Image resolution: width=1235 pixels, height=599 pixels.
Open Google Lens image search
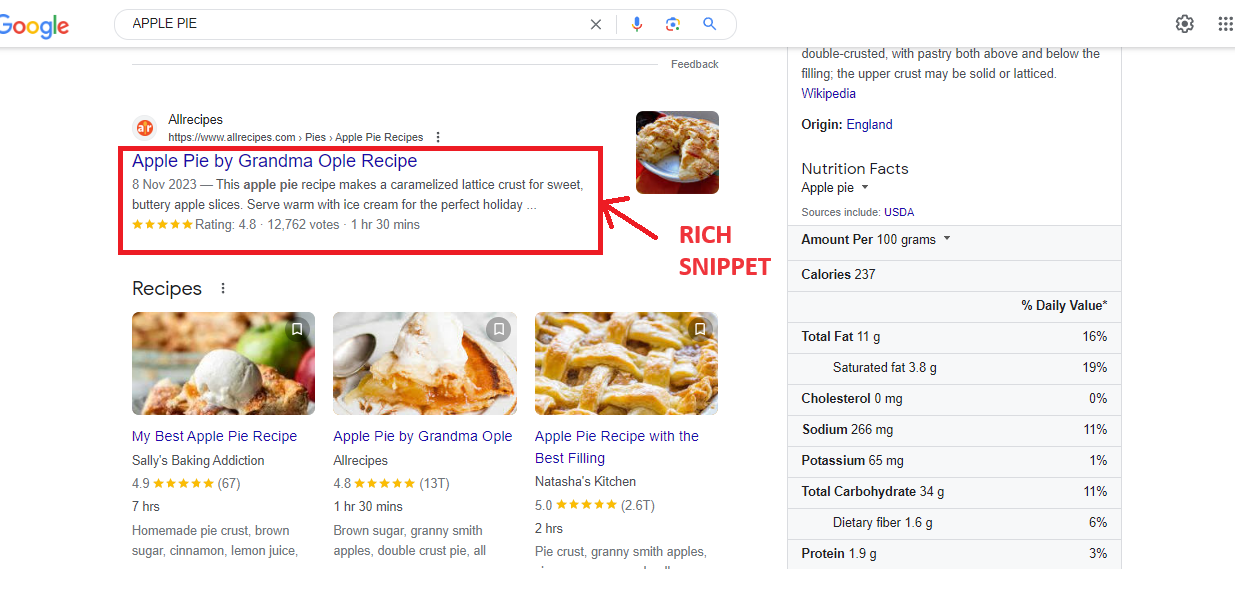[x=673, y=24]
